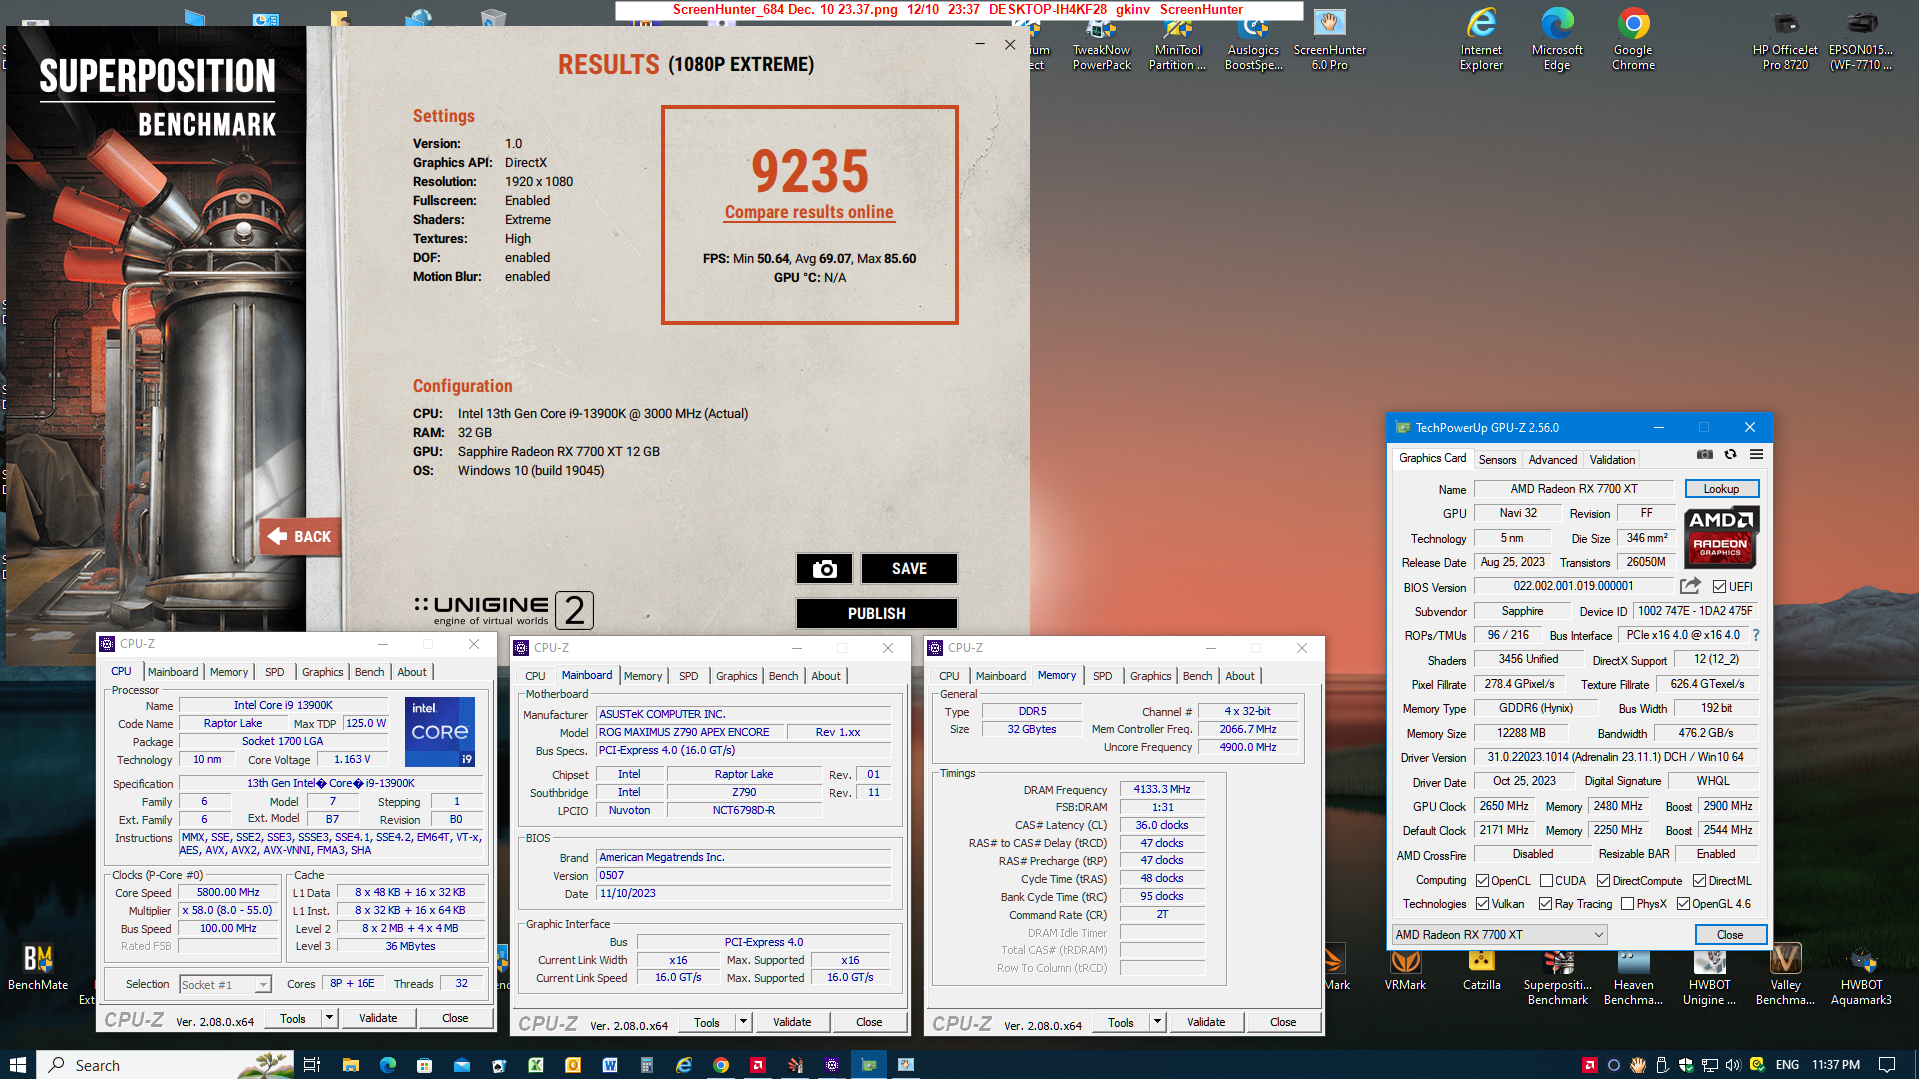Click the Bus Interface question mark icon
Screen dimensions: 1919x1079
(1755, 635)
